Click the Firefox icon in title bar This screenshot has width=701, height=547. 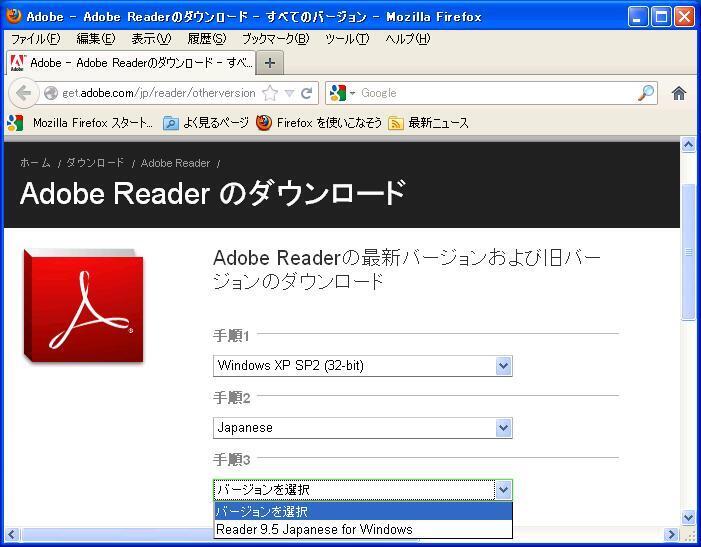tap(14, 16)
